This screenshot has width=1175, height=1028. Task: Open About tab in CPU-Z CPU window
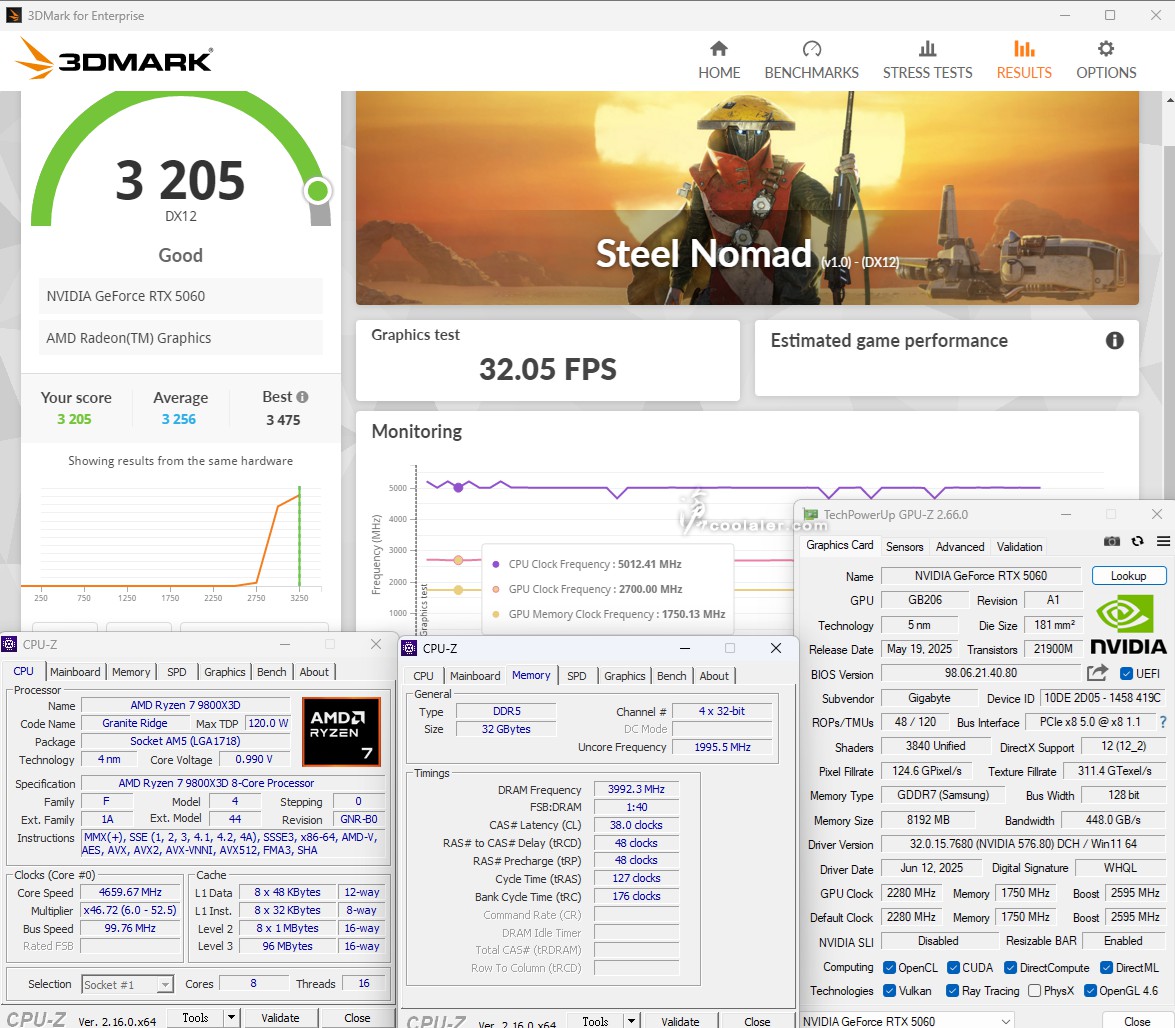coord(314,672)
